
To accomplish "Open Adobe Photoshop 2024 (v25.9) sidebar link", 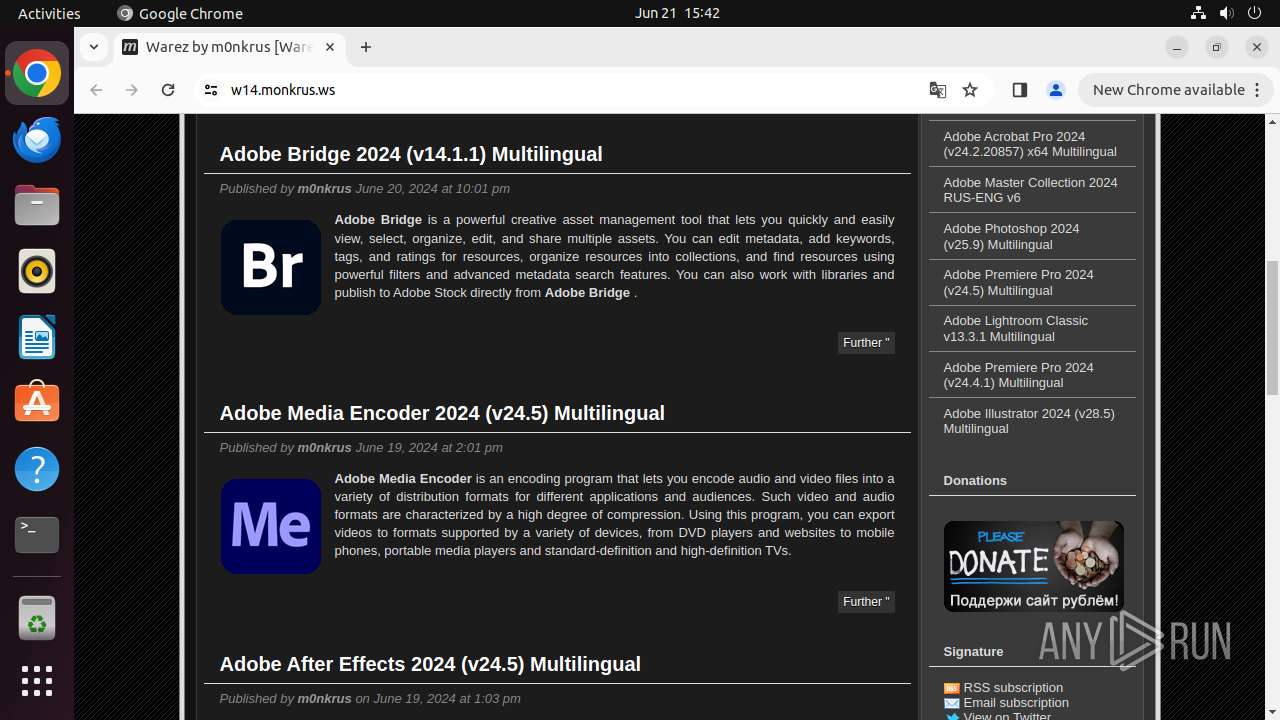I will 1011,236.
